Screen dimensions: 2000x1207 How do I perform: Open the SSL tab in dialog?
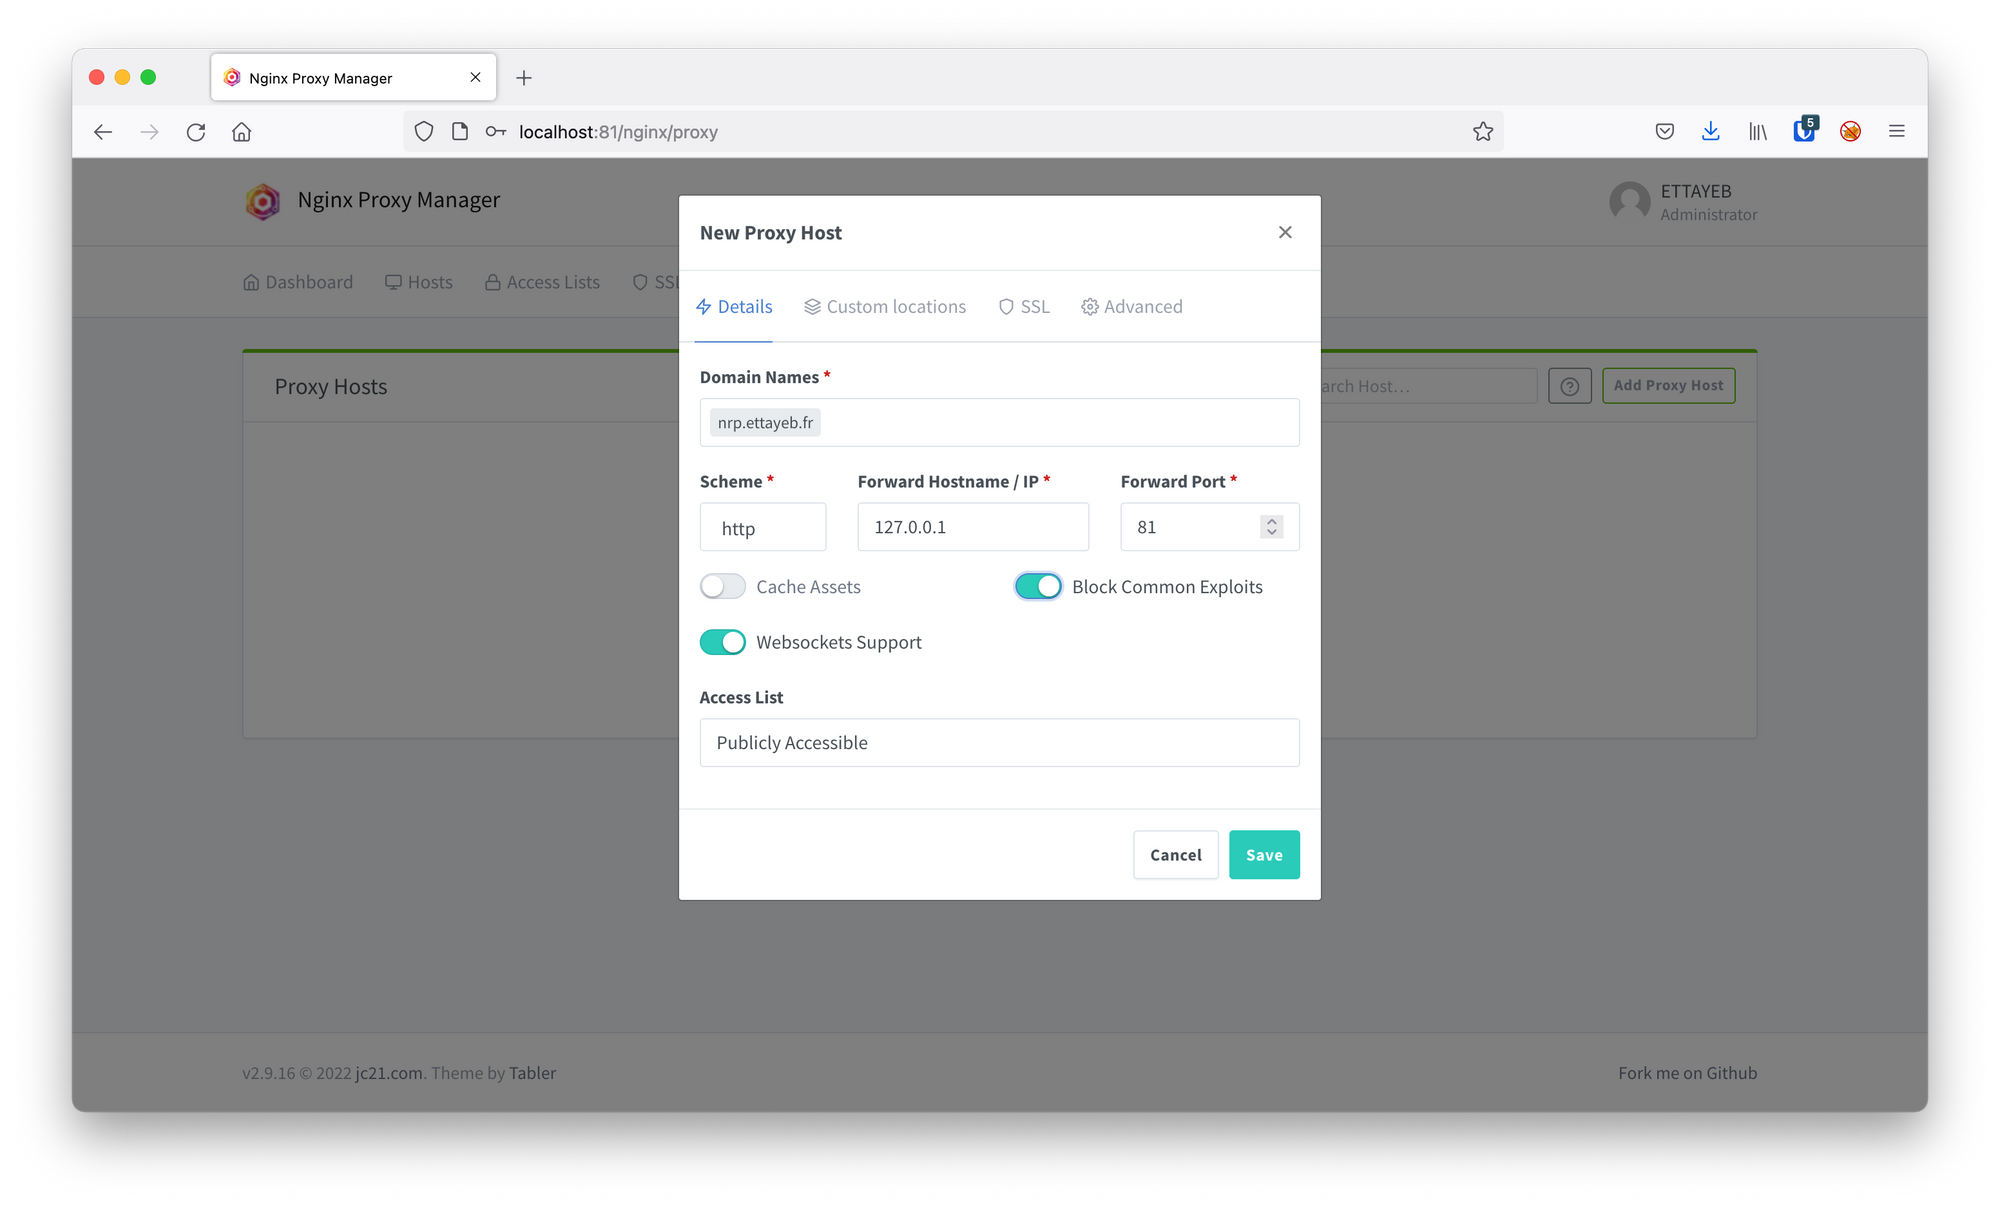(x=1024, y=307)
